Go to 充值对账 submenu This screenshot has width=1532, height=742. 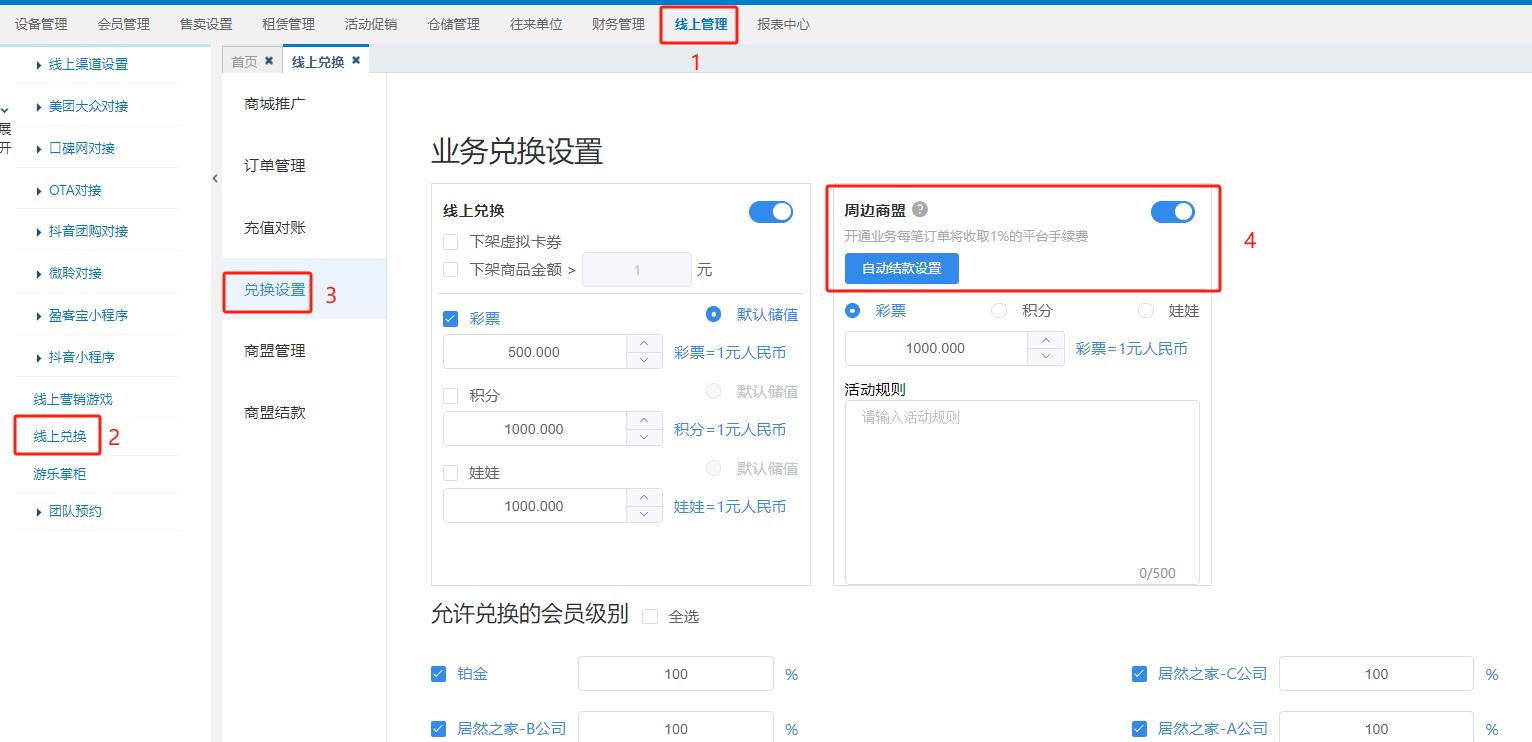[x=275, y=227]
